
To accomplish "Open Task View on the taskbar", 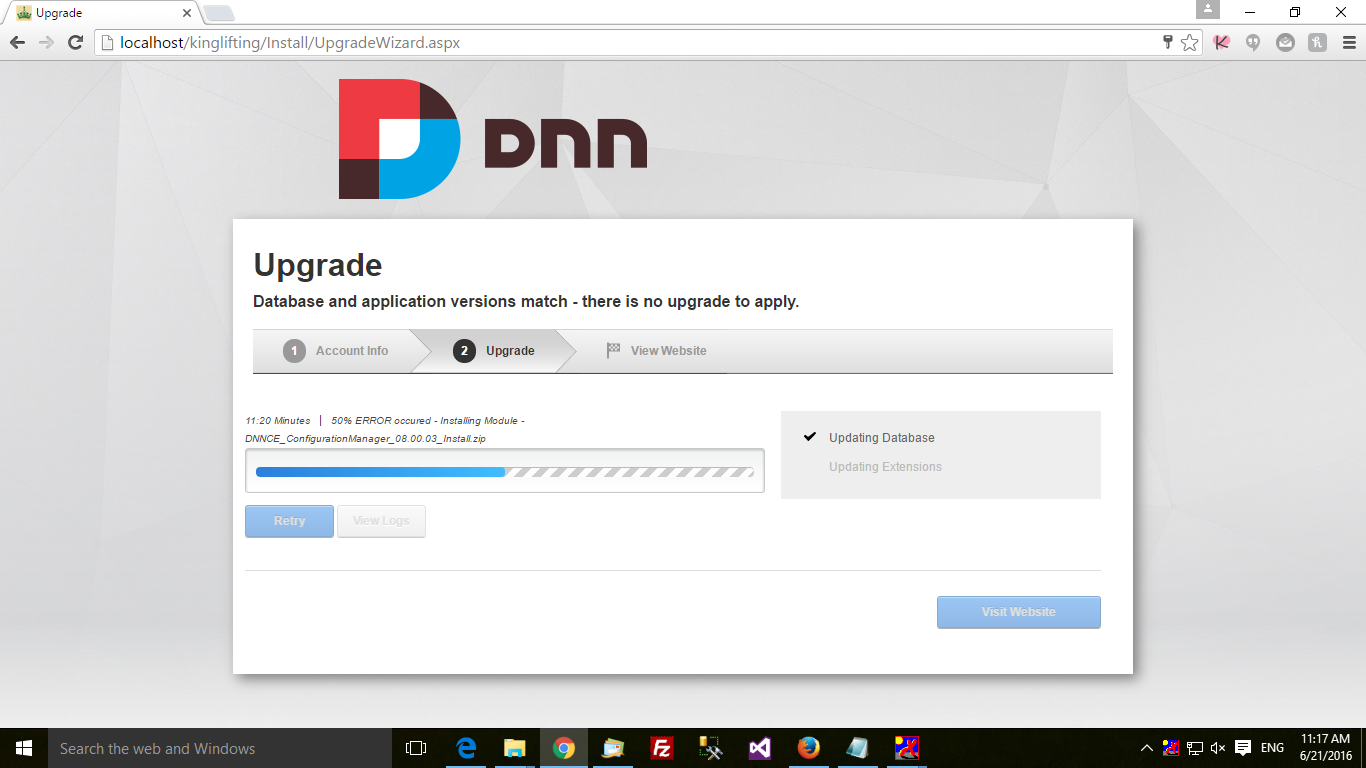I will click(416, 748).
